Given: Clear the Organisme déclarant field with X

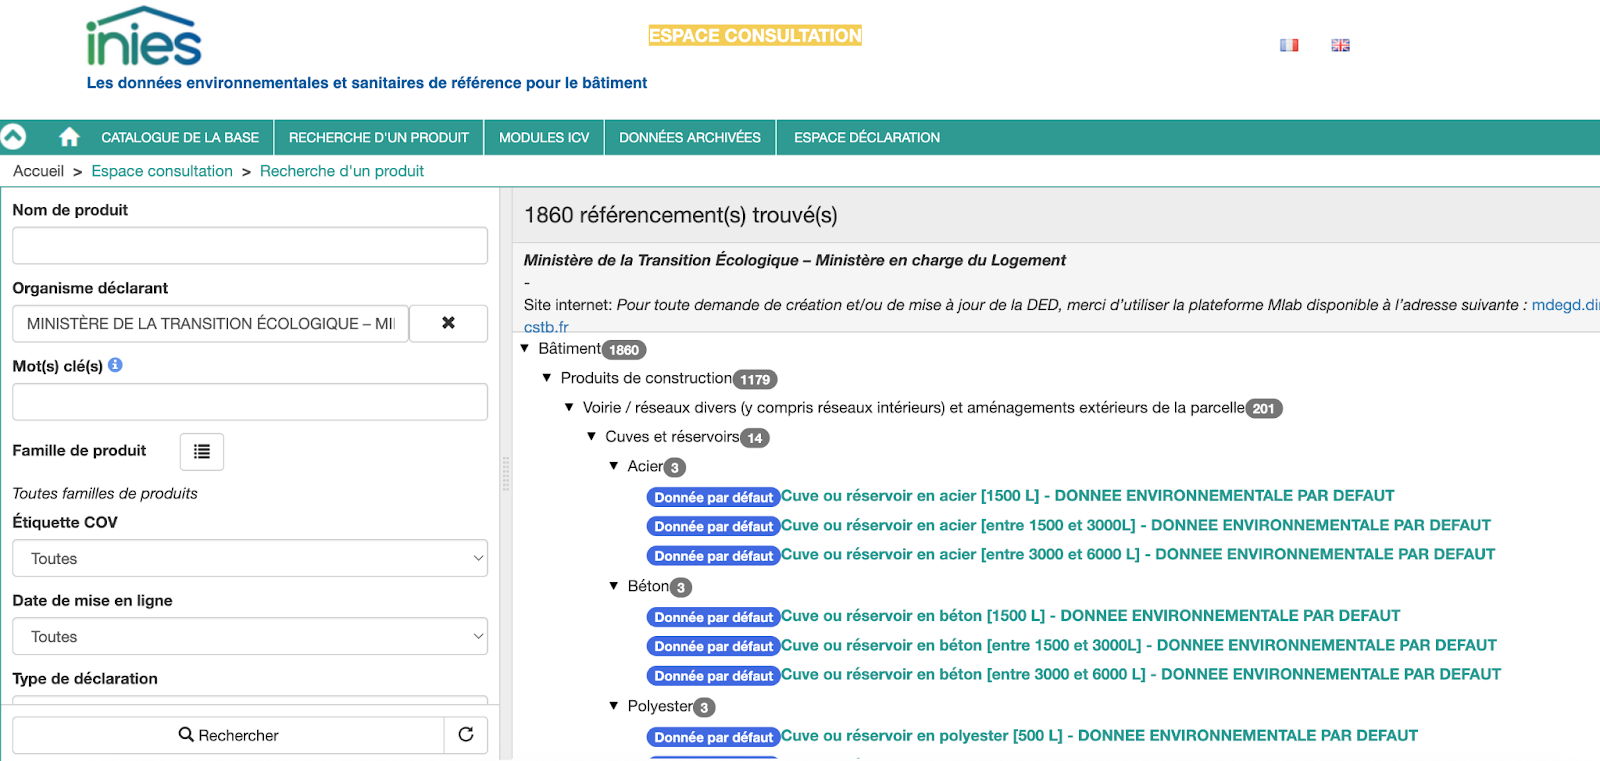Looking at the screenshot, I should tap(448, 323).
